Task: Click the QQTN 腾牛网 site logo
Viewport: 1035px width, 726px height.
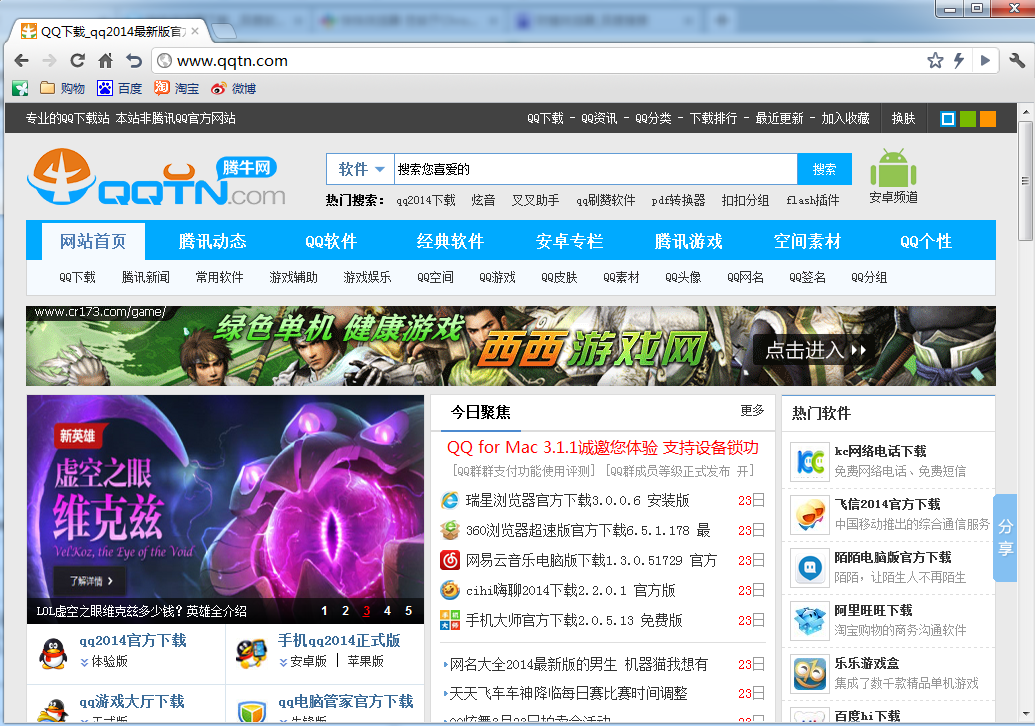Action: (156, 177)
